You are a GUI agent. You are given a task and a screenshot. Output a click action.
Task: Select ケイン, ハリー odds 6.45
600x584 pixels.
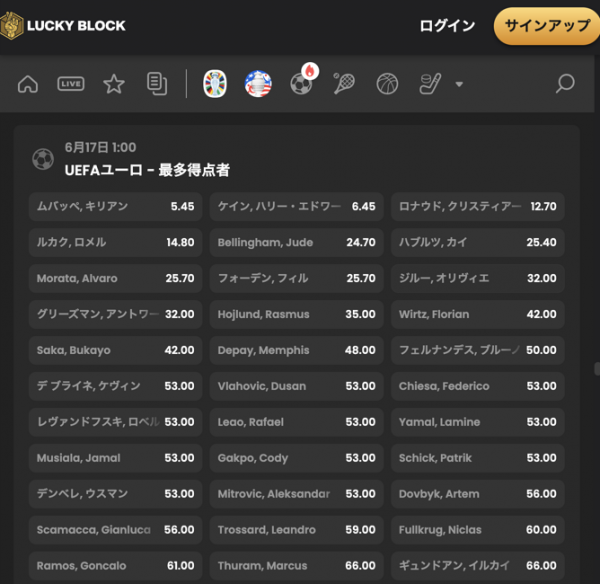(297, 206)
